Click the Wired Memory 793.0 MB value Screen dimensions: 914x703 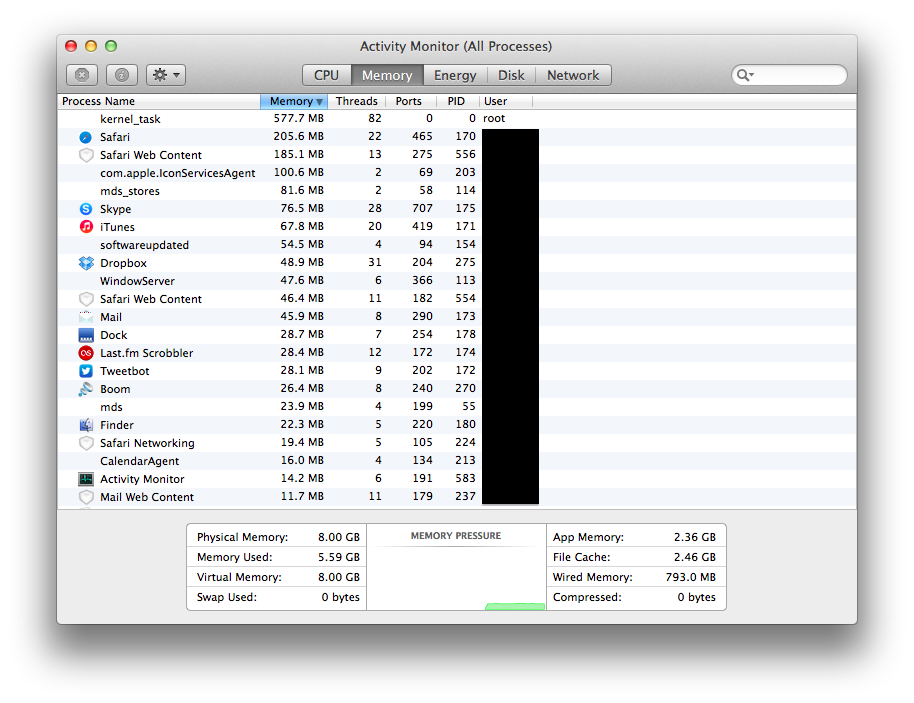[691, 577]
